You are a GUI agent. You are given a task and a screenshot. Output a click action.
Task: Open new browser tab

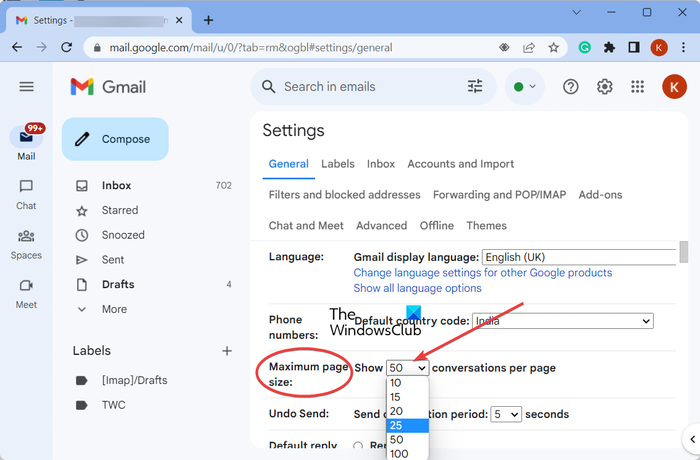point(208,20)
